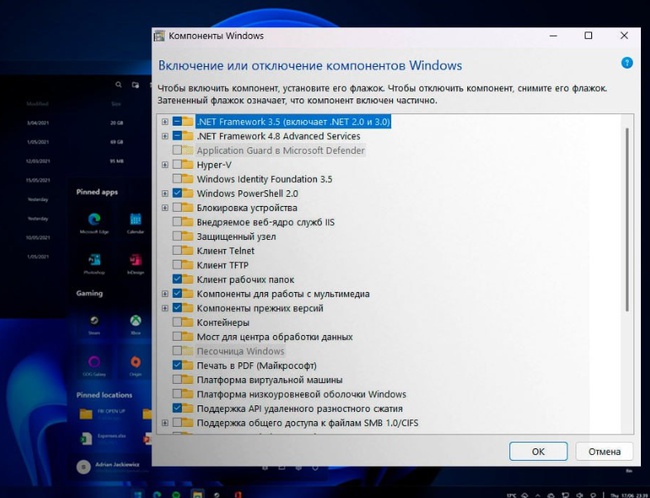Click the folder icon beside Контейнеры
650x498 pixels.
pyautogui.click(x=188, y=322)
